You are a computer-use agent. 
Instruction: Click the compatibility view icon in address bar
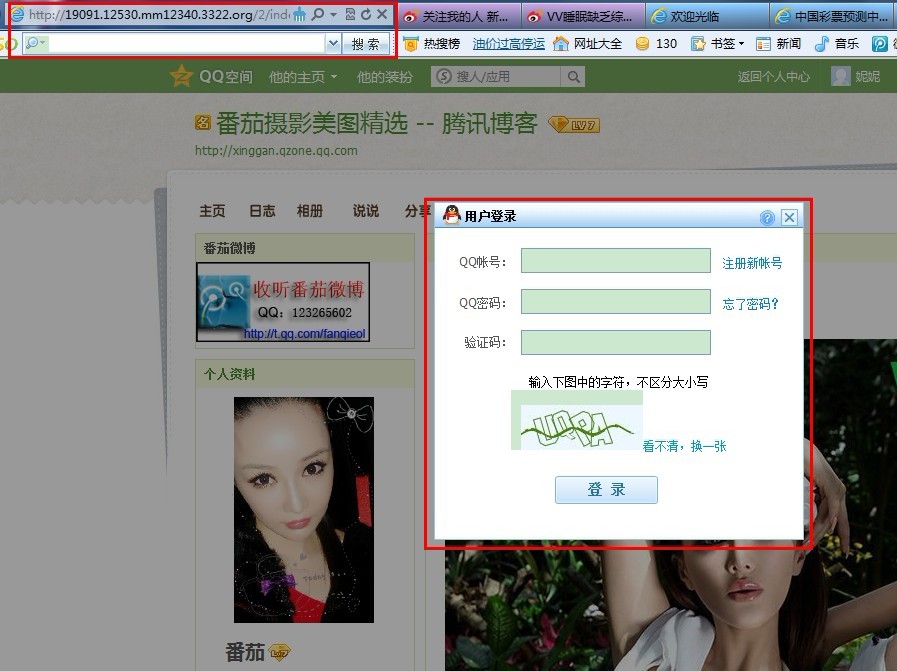351,14
